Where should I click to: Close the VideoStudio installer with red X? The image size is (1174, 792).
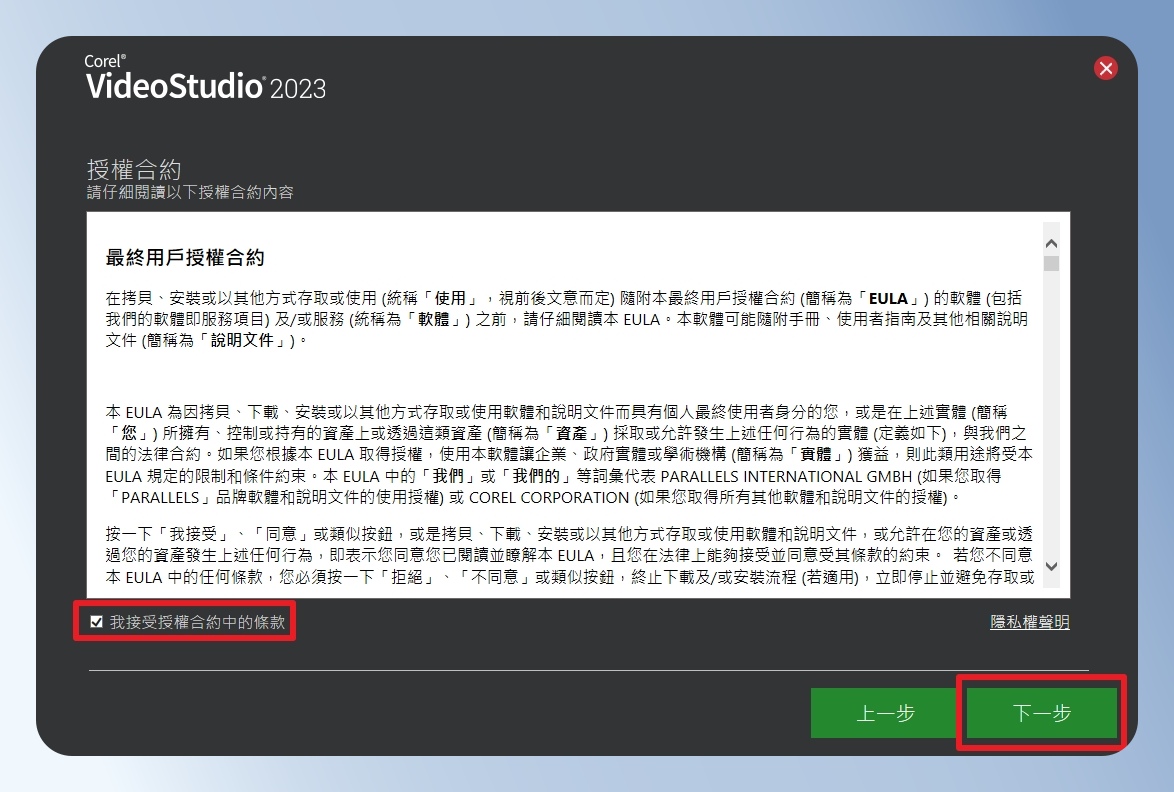pyautogui.click(x=1105, y=68)
